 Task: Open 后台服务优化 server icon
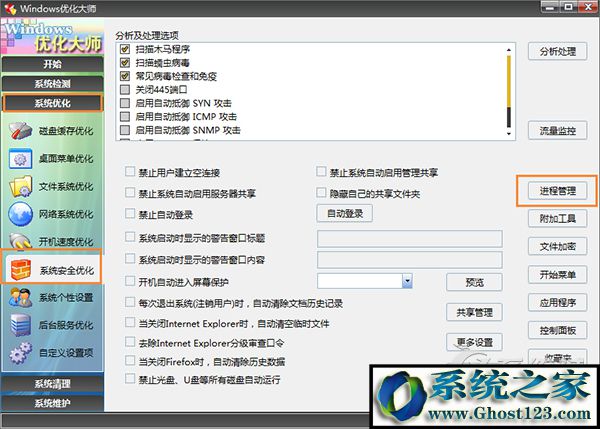coord(20,325)
